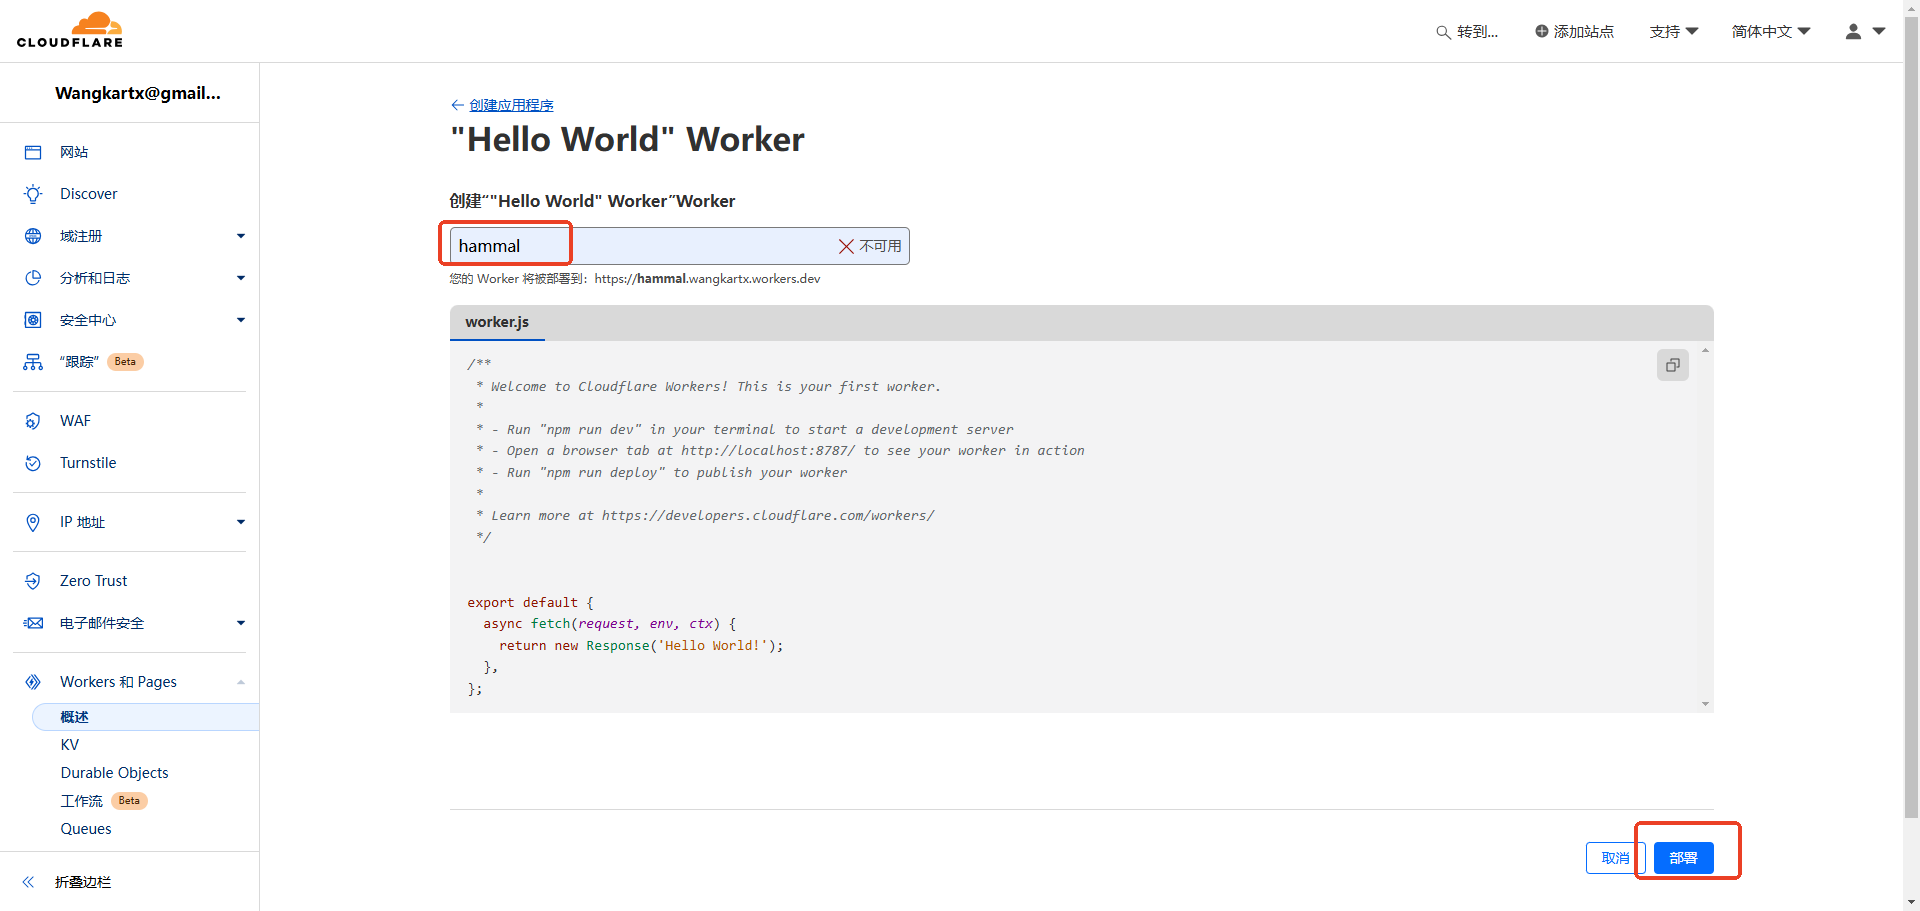The width and height of the screenshot is (1920, 911).
Task: Open the account dropdown caret in header
Action: (x=1879, y=31)
